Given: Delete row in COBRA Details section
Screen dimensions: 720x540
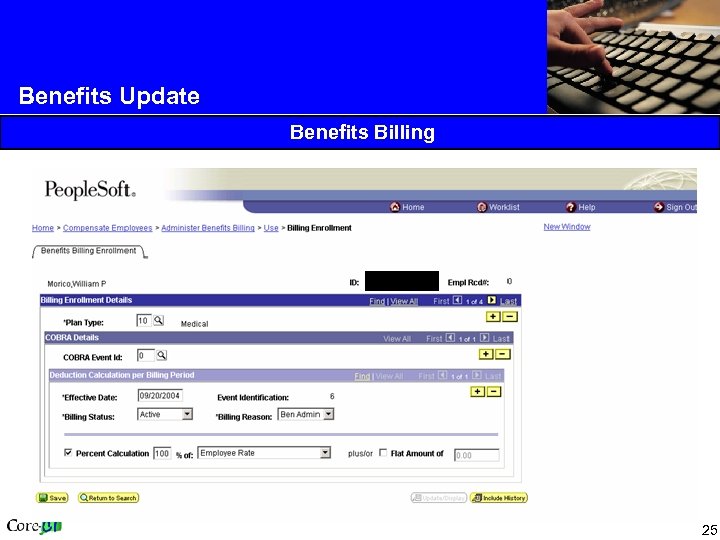Looking at the screenshot, I should pos(503,354).
